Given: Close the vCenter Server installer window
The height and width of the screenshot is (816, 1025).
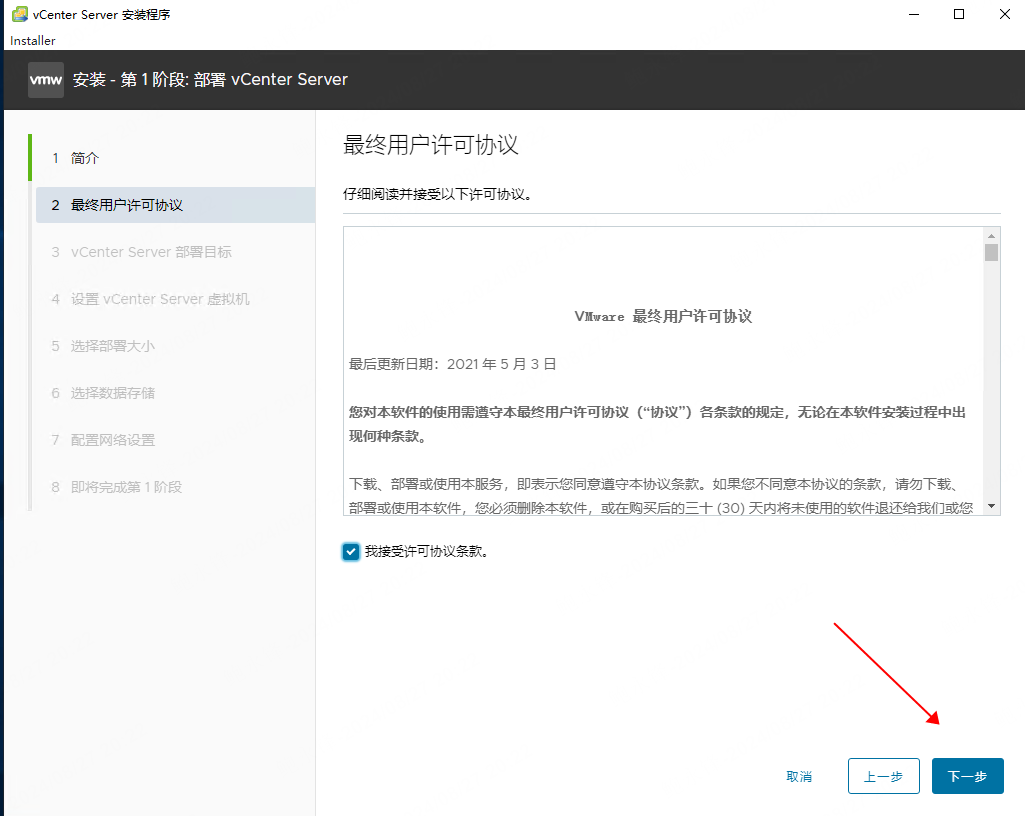Looking at the screenshot, I should [1005, 14].
